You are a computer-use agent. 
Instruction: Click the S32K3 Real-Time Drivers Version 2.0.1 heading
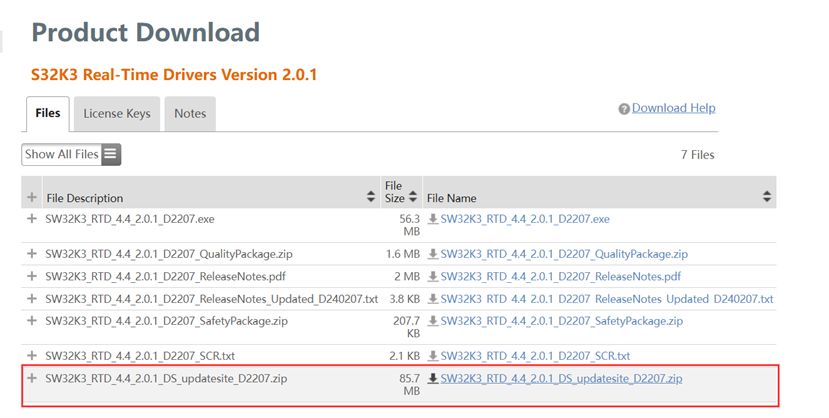(x=174, y=75)
